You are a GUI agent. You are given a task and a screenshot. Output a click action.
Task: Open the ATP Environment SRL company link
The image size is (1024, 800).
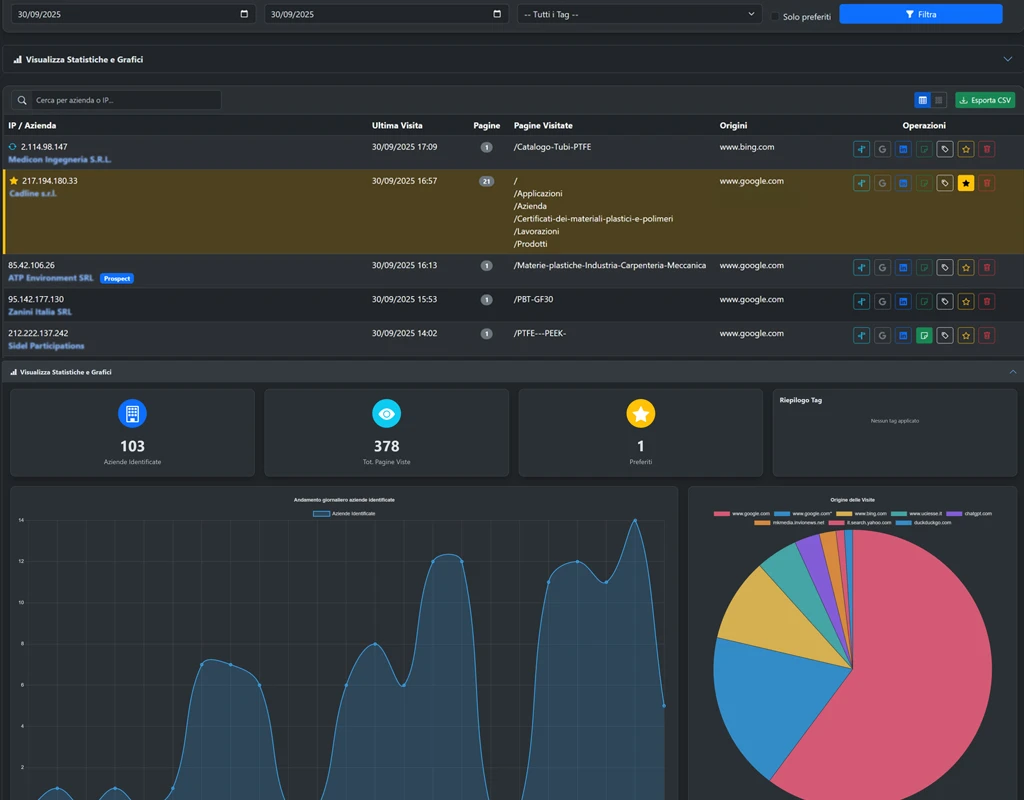point(50,278)
